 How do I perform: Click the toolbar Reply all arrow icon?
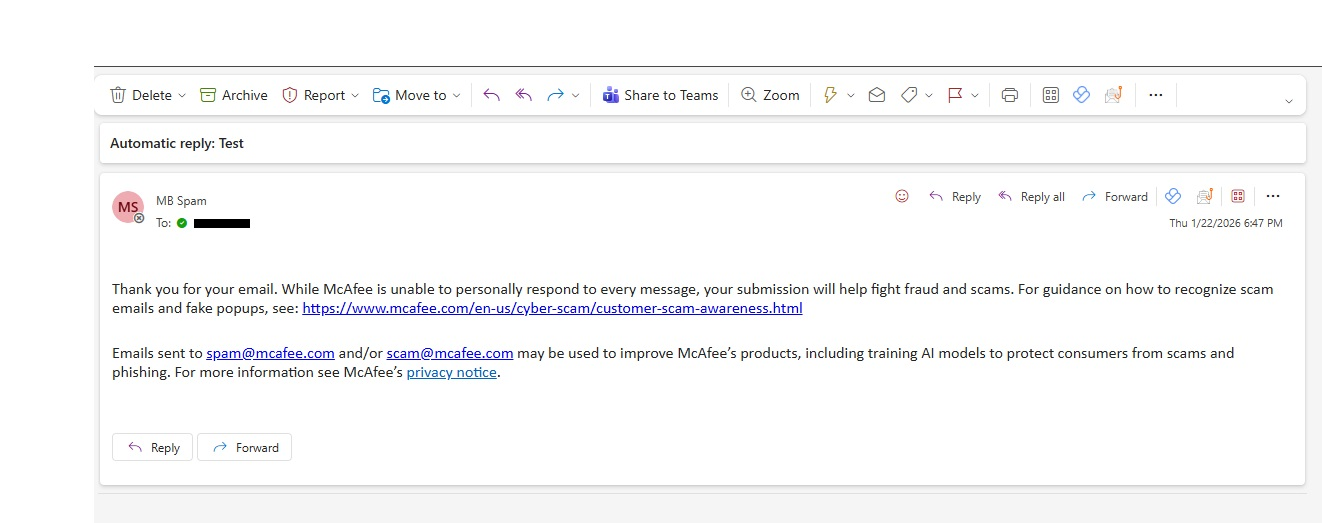tap(523, 95)
